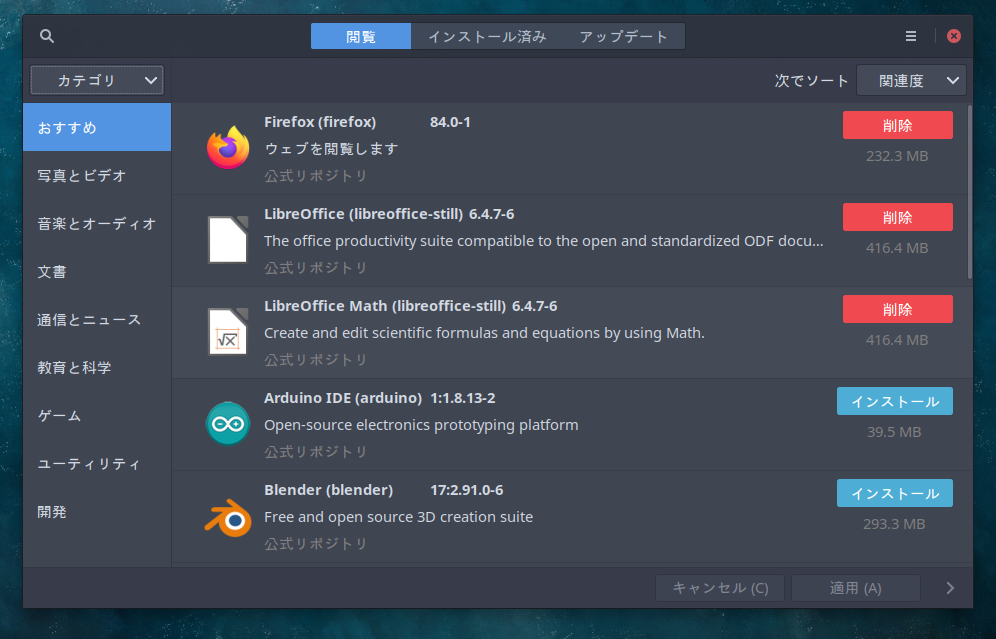Click インストール button for Blender

(x=894, y=494)
